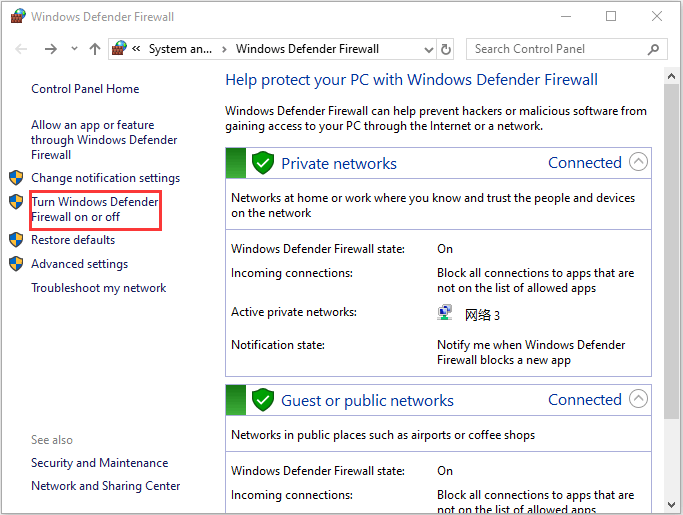
Task: Maximize the Firewall window
Action: click(611, 17)
